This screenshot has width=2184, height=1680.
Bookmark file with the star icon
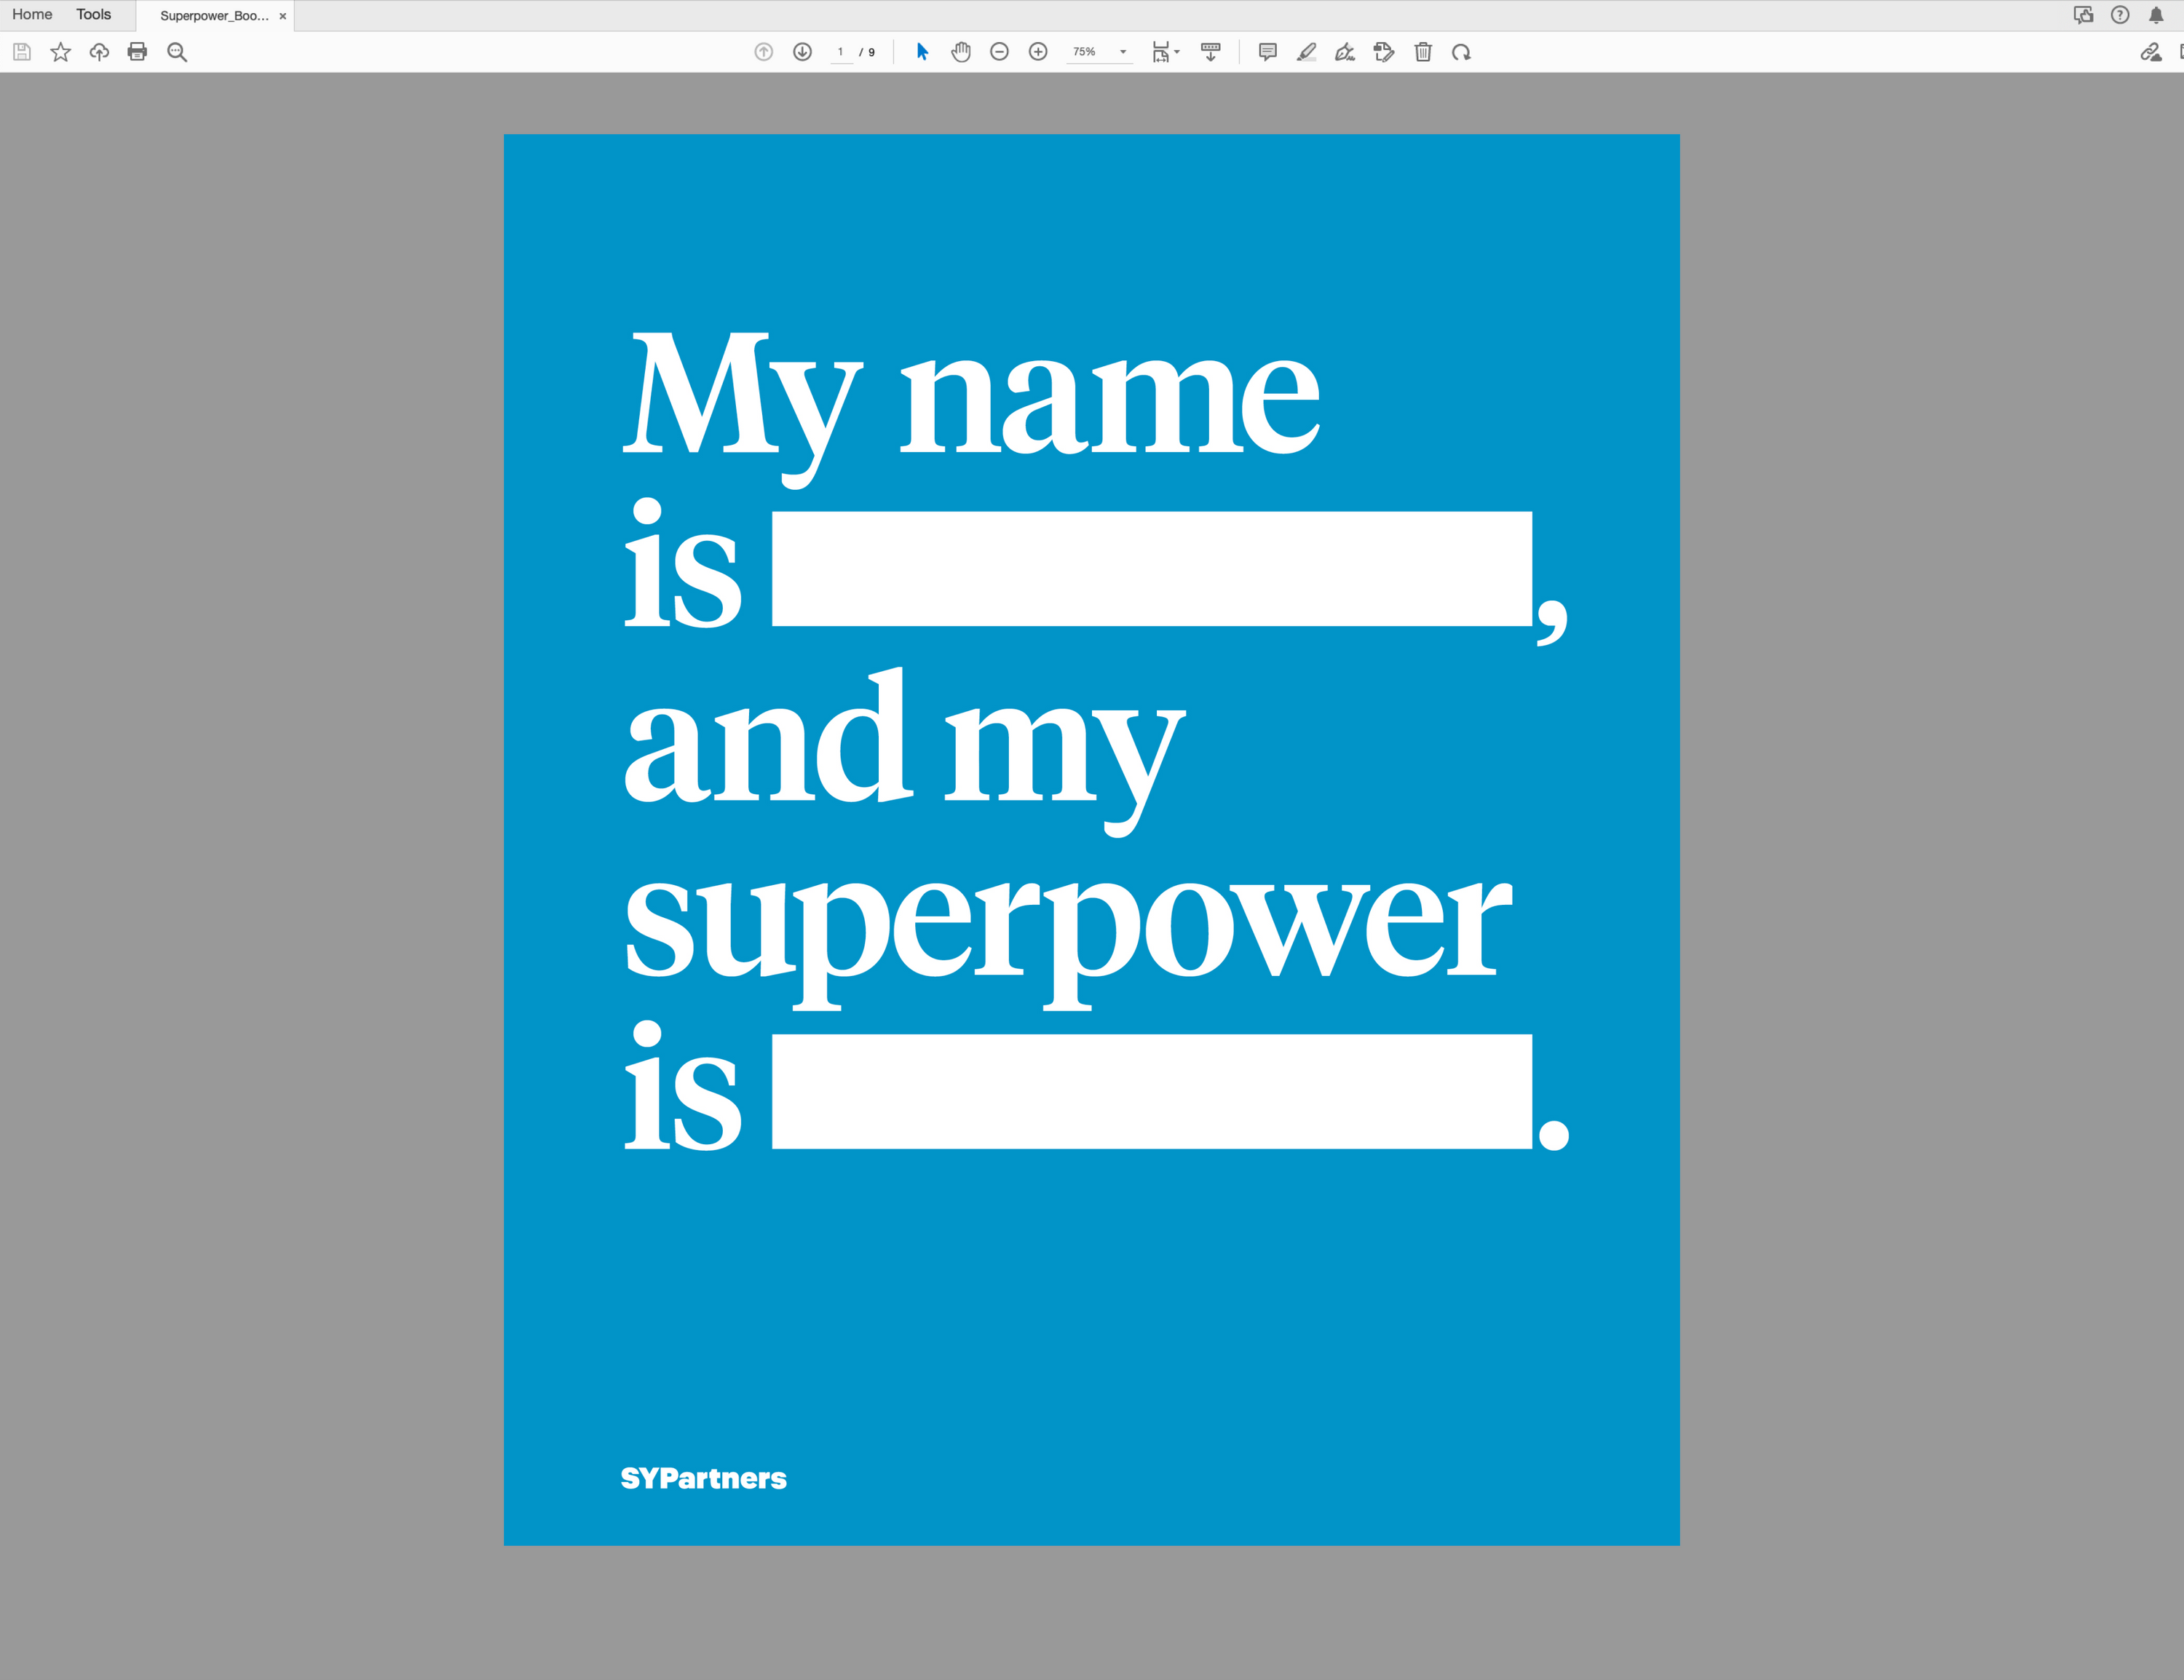pos(61,52)
